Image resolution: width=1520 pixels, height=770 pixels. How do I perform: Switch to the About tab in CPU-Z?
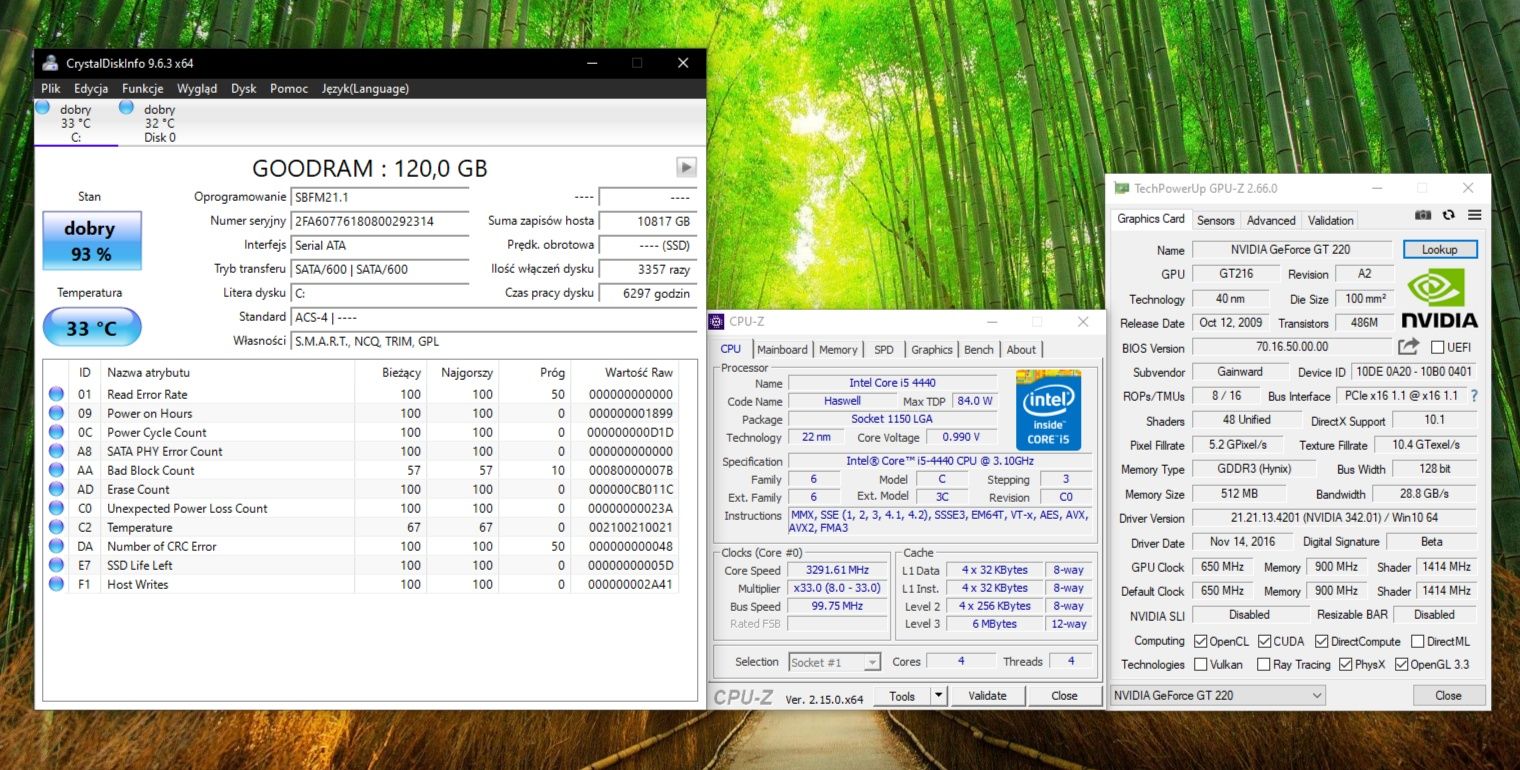[x=1021, y=349]
